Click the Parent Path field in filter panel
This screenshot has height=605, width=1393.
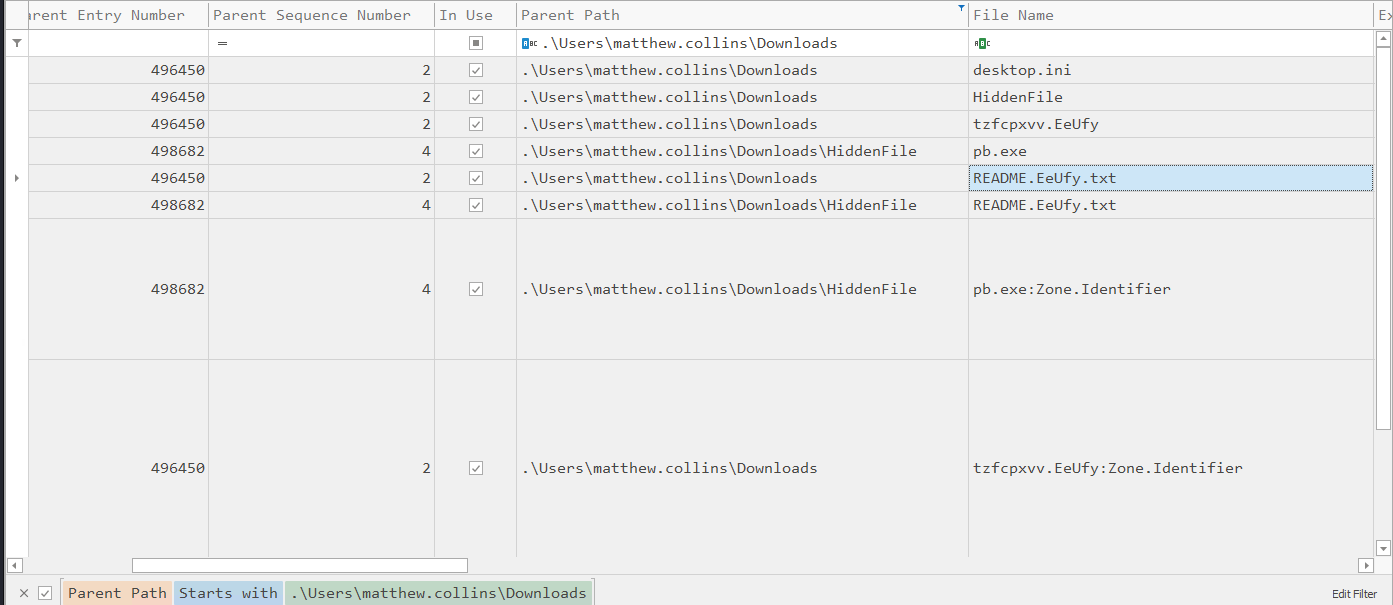(x=117, y=593)
